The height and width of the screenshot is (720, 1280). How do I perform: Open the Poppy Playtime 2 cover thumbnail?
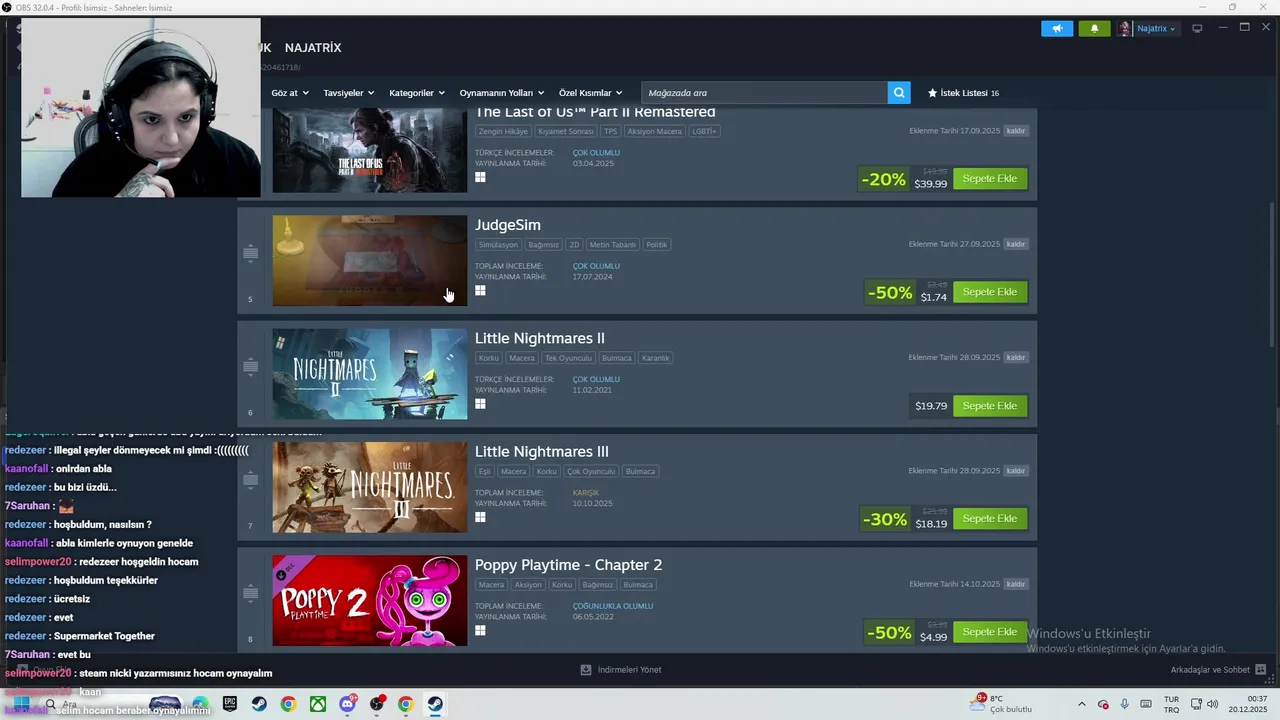pyautogui.click(x=369, y=600)
